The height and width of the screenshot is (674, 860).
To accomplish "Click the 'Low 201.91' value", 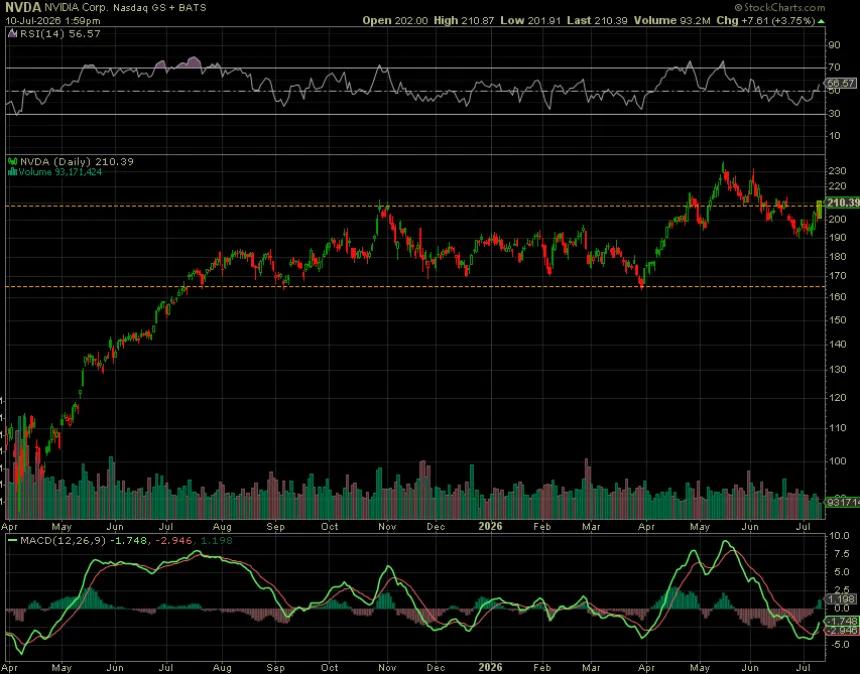I will coord(530,20).
